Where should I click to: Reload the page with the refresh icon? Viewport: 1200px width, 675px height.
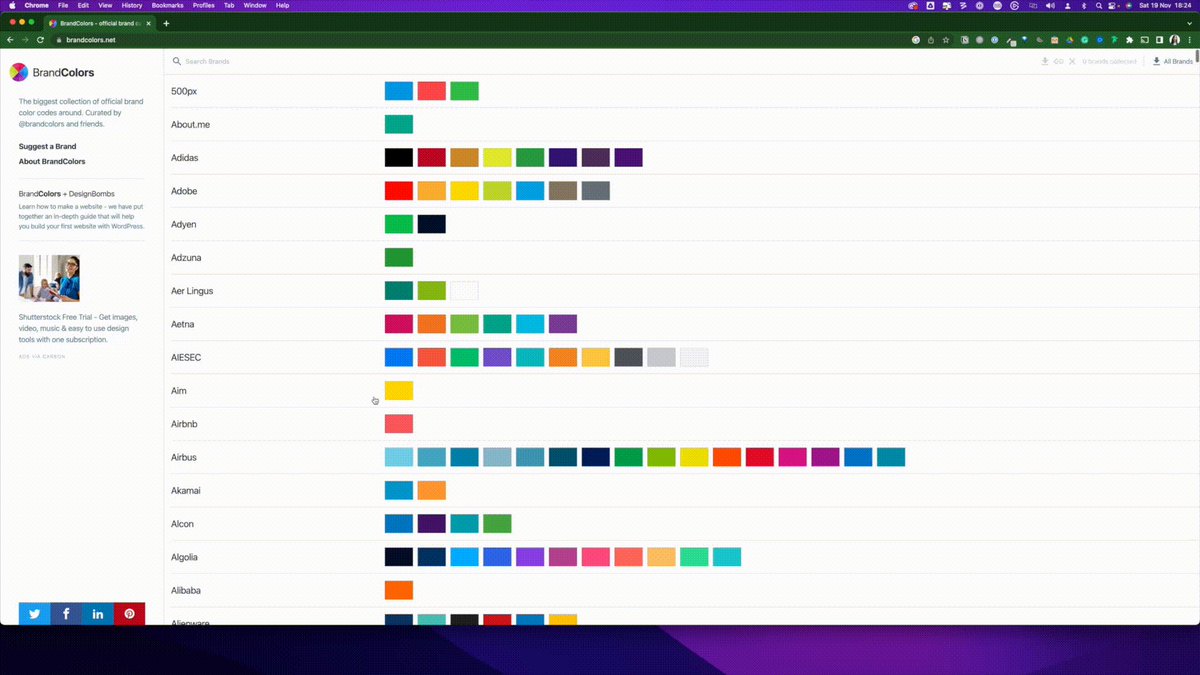click(x=40, y=40)
